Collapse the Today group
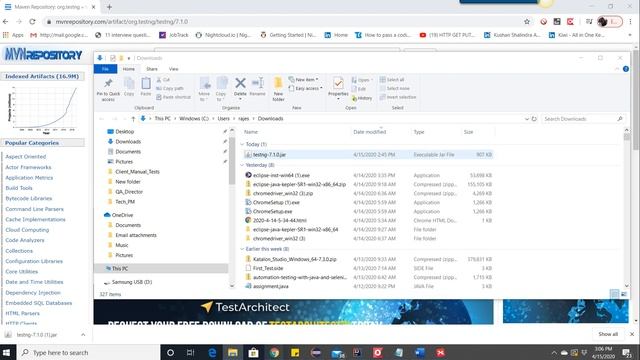Viewport: 640px width, 360px height. point(242,144)
